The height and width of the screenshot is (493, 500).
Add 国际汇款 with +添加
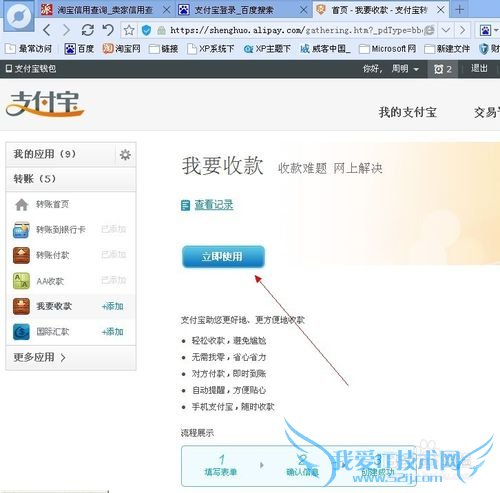[113, 332]
